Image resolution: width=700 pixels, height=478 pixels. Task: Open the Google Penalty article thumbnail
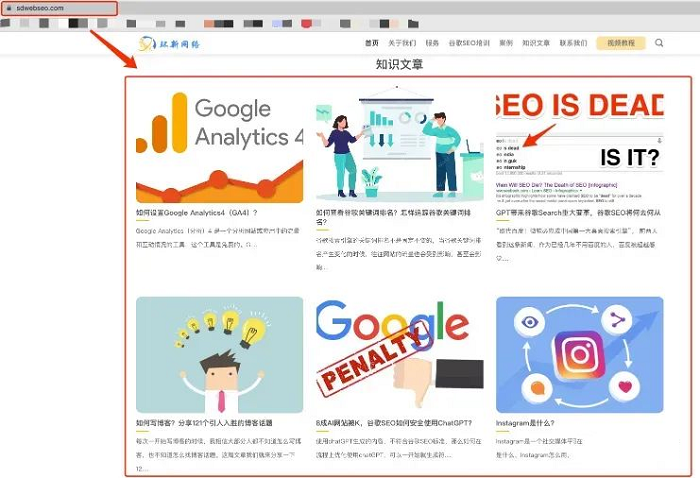pyautogui.click(x=400, y=355)
